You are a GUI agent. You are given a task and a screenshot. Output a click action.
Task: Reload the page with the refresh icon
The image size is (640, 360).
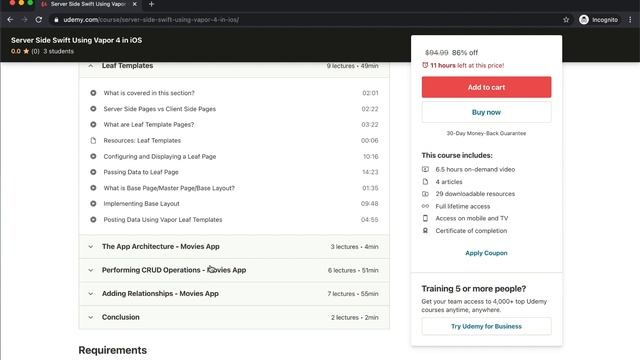tap(39, 20)
